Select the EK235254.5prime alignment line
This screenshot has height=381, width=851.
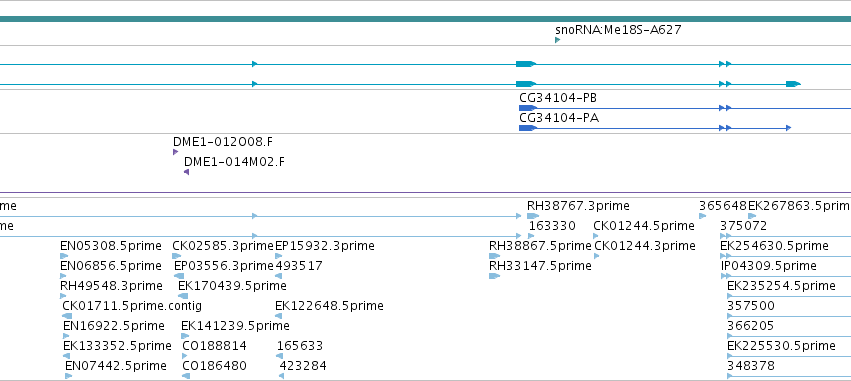click(789, 296)
